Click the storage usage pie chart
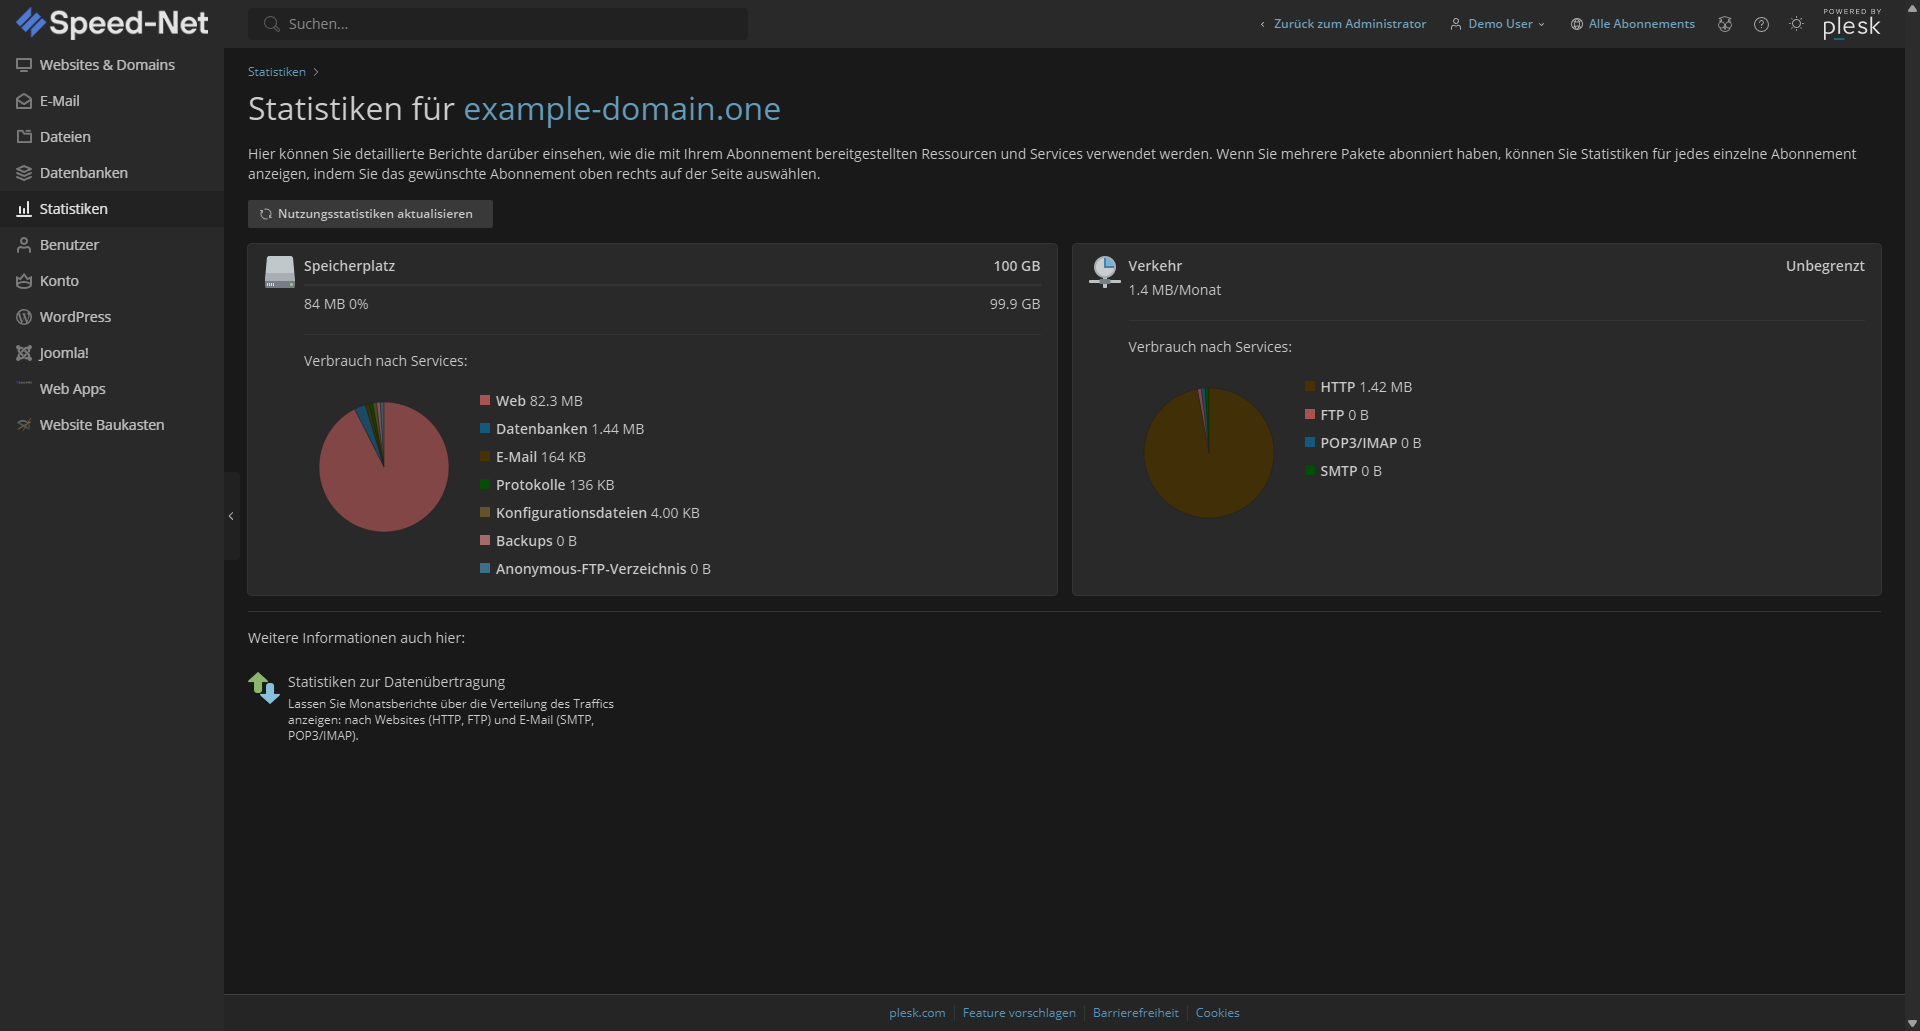 (384, 467)
